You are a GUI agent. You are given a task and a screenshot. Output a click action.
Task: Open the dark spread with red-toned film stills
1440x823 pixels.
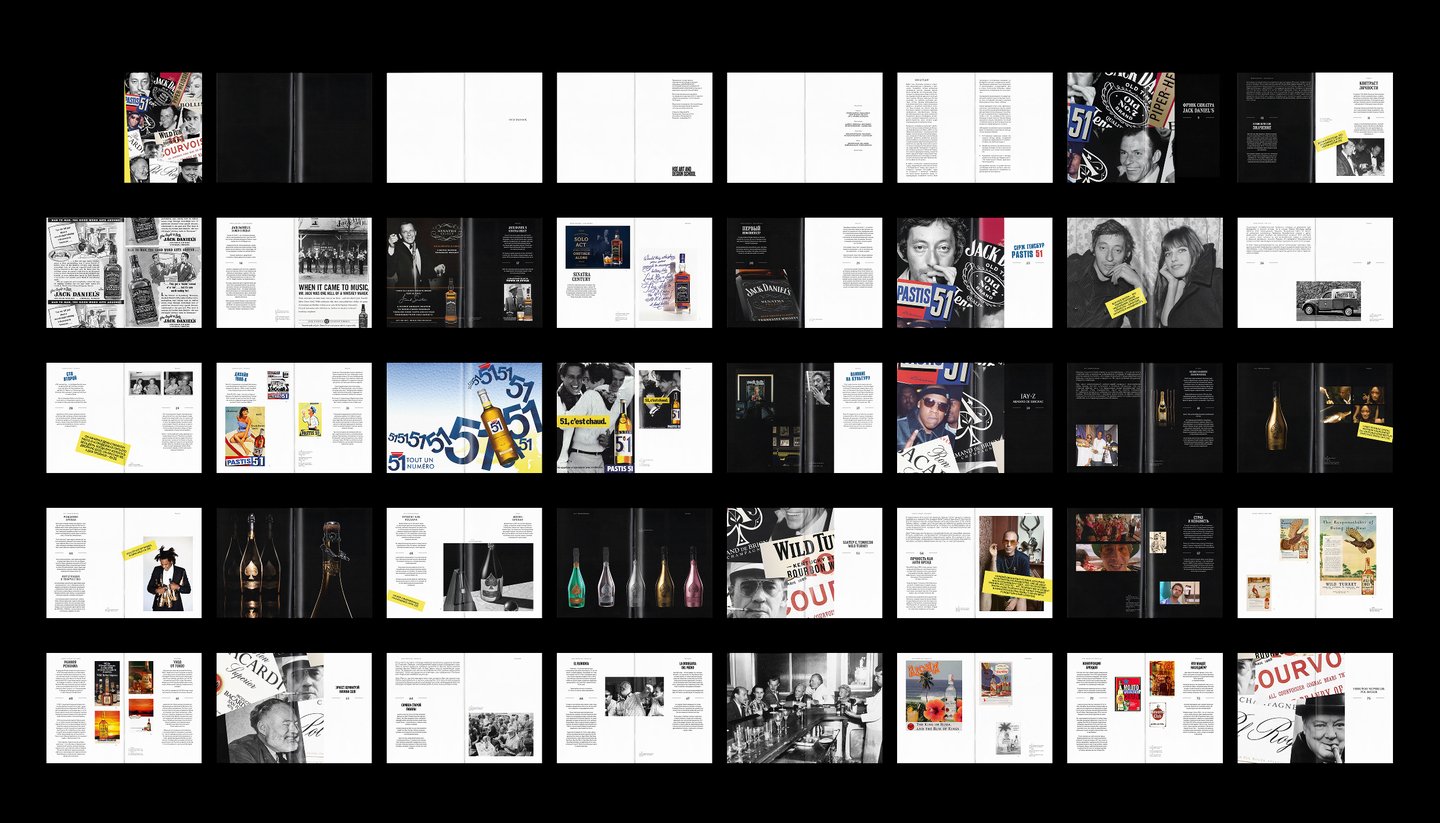point(1145,563)
